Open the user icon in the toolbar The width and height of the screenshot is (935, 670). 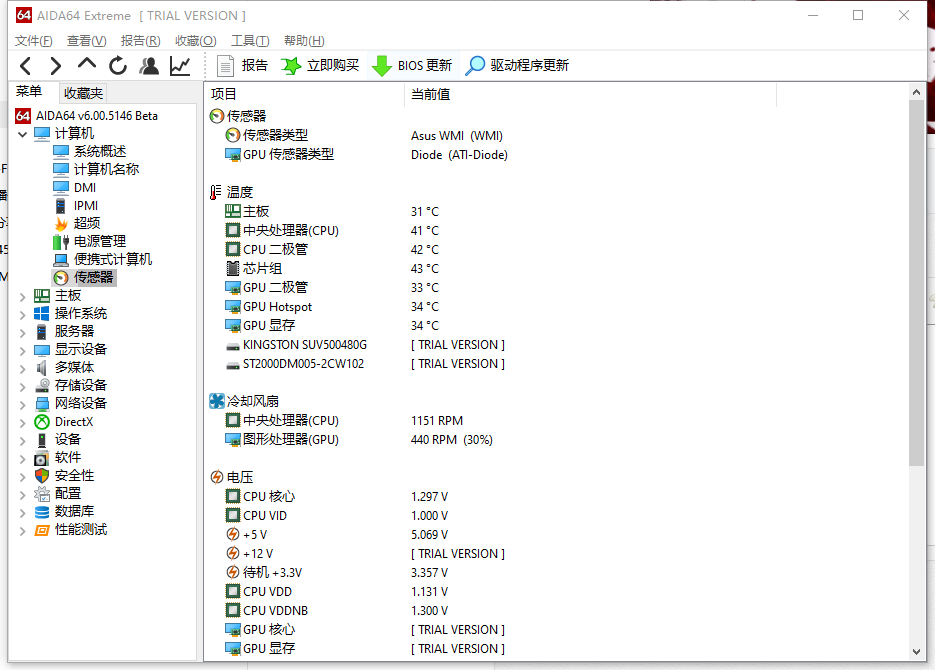click(149, 66)
